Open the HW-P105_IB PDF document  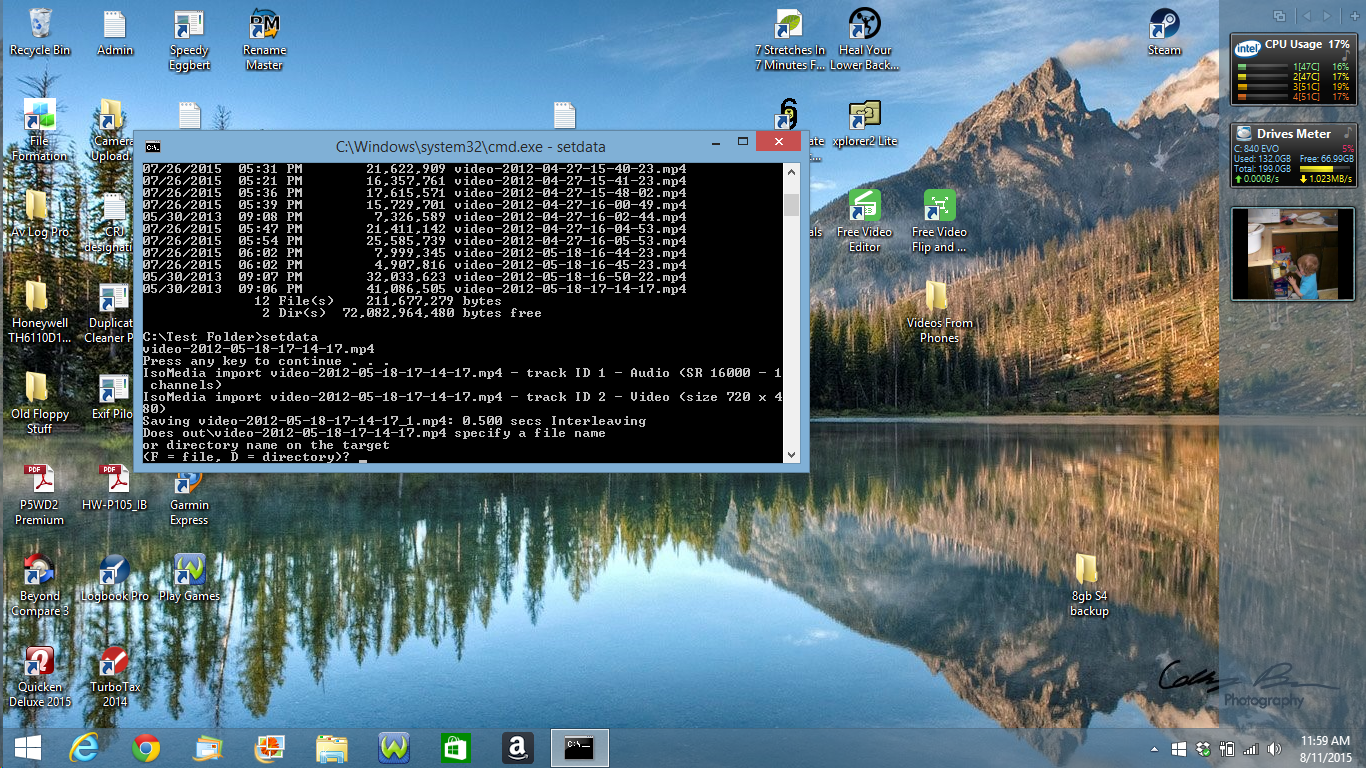click(x=114, y=487)
